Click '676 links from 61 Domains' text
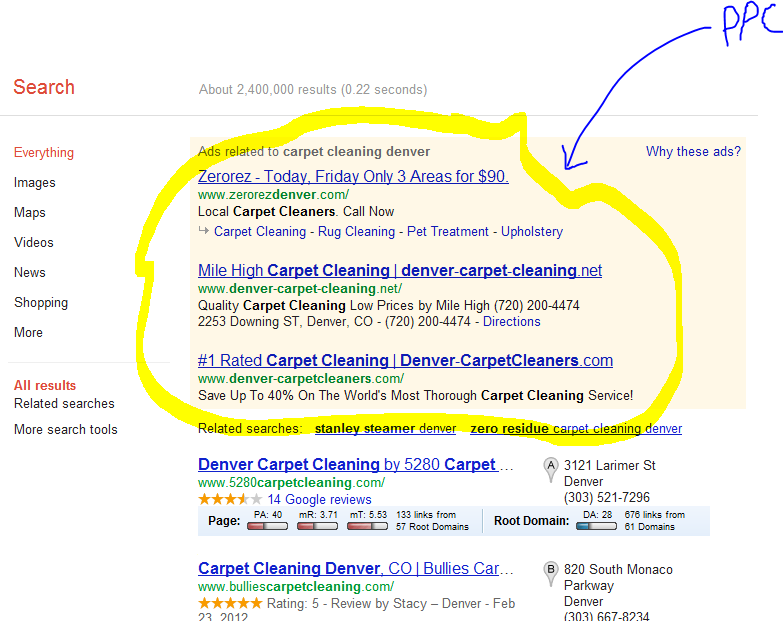This screenshot has width=783, height=621. [x=655, y=521]
